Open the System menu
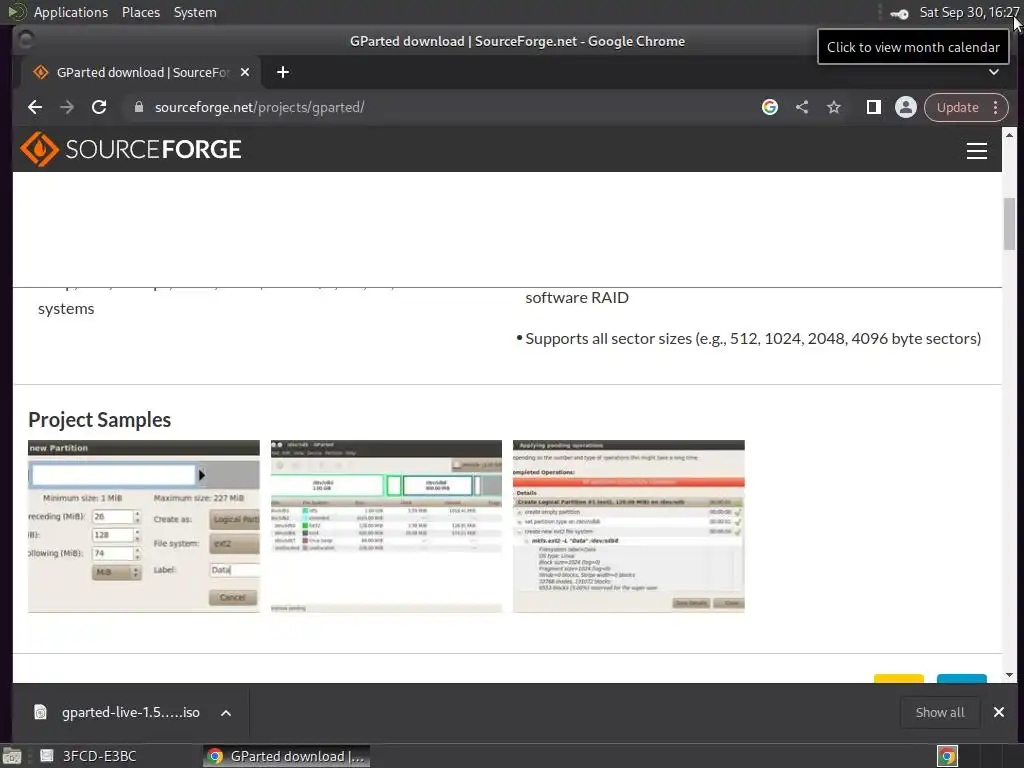This screenshot has height=768, width=1024. coord(195,12)
